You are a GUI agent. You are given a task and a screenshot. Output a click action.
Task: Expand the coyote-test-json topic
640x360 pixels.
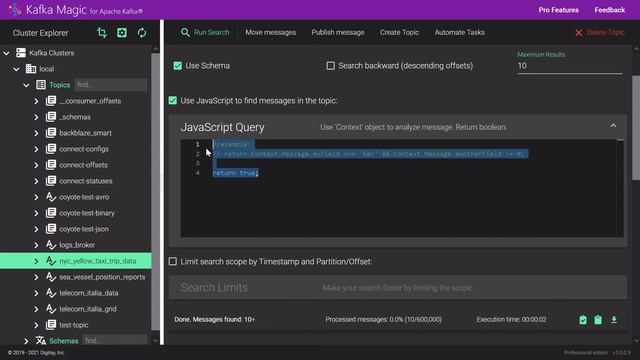36,229
